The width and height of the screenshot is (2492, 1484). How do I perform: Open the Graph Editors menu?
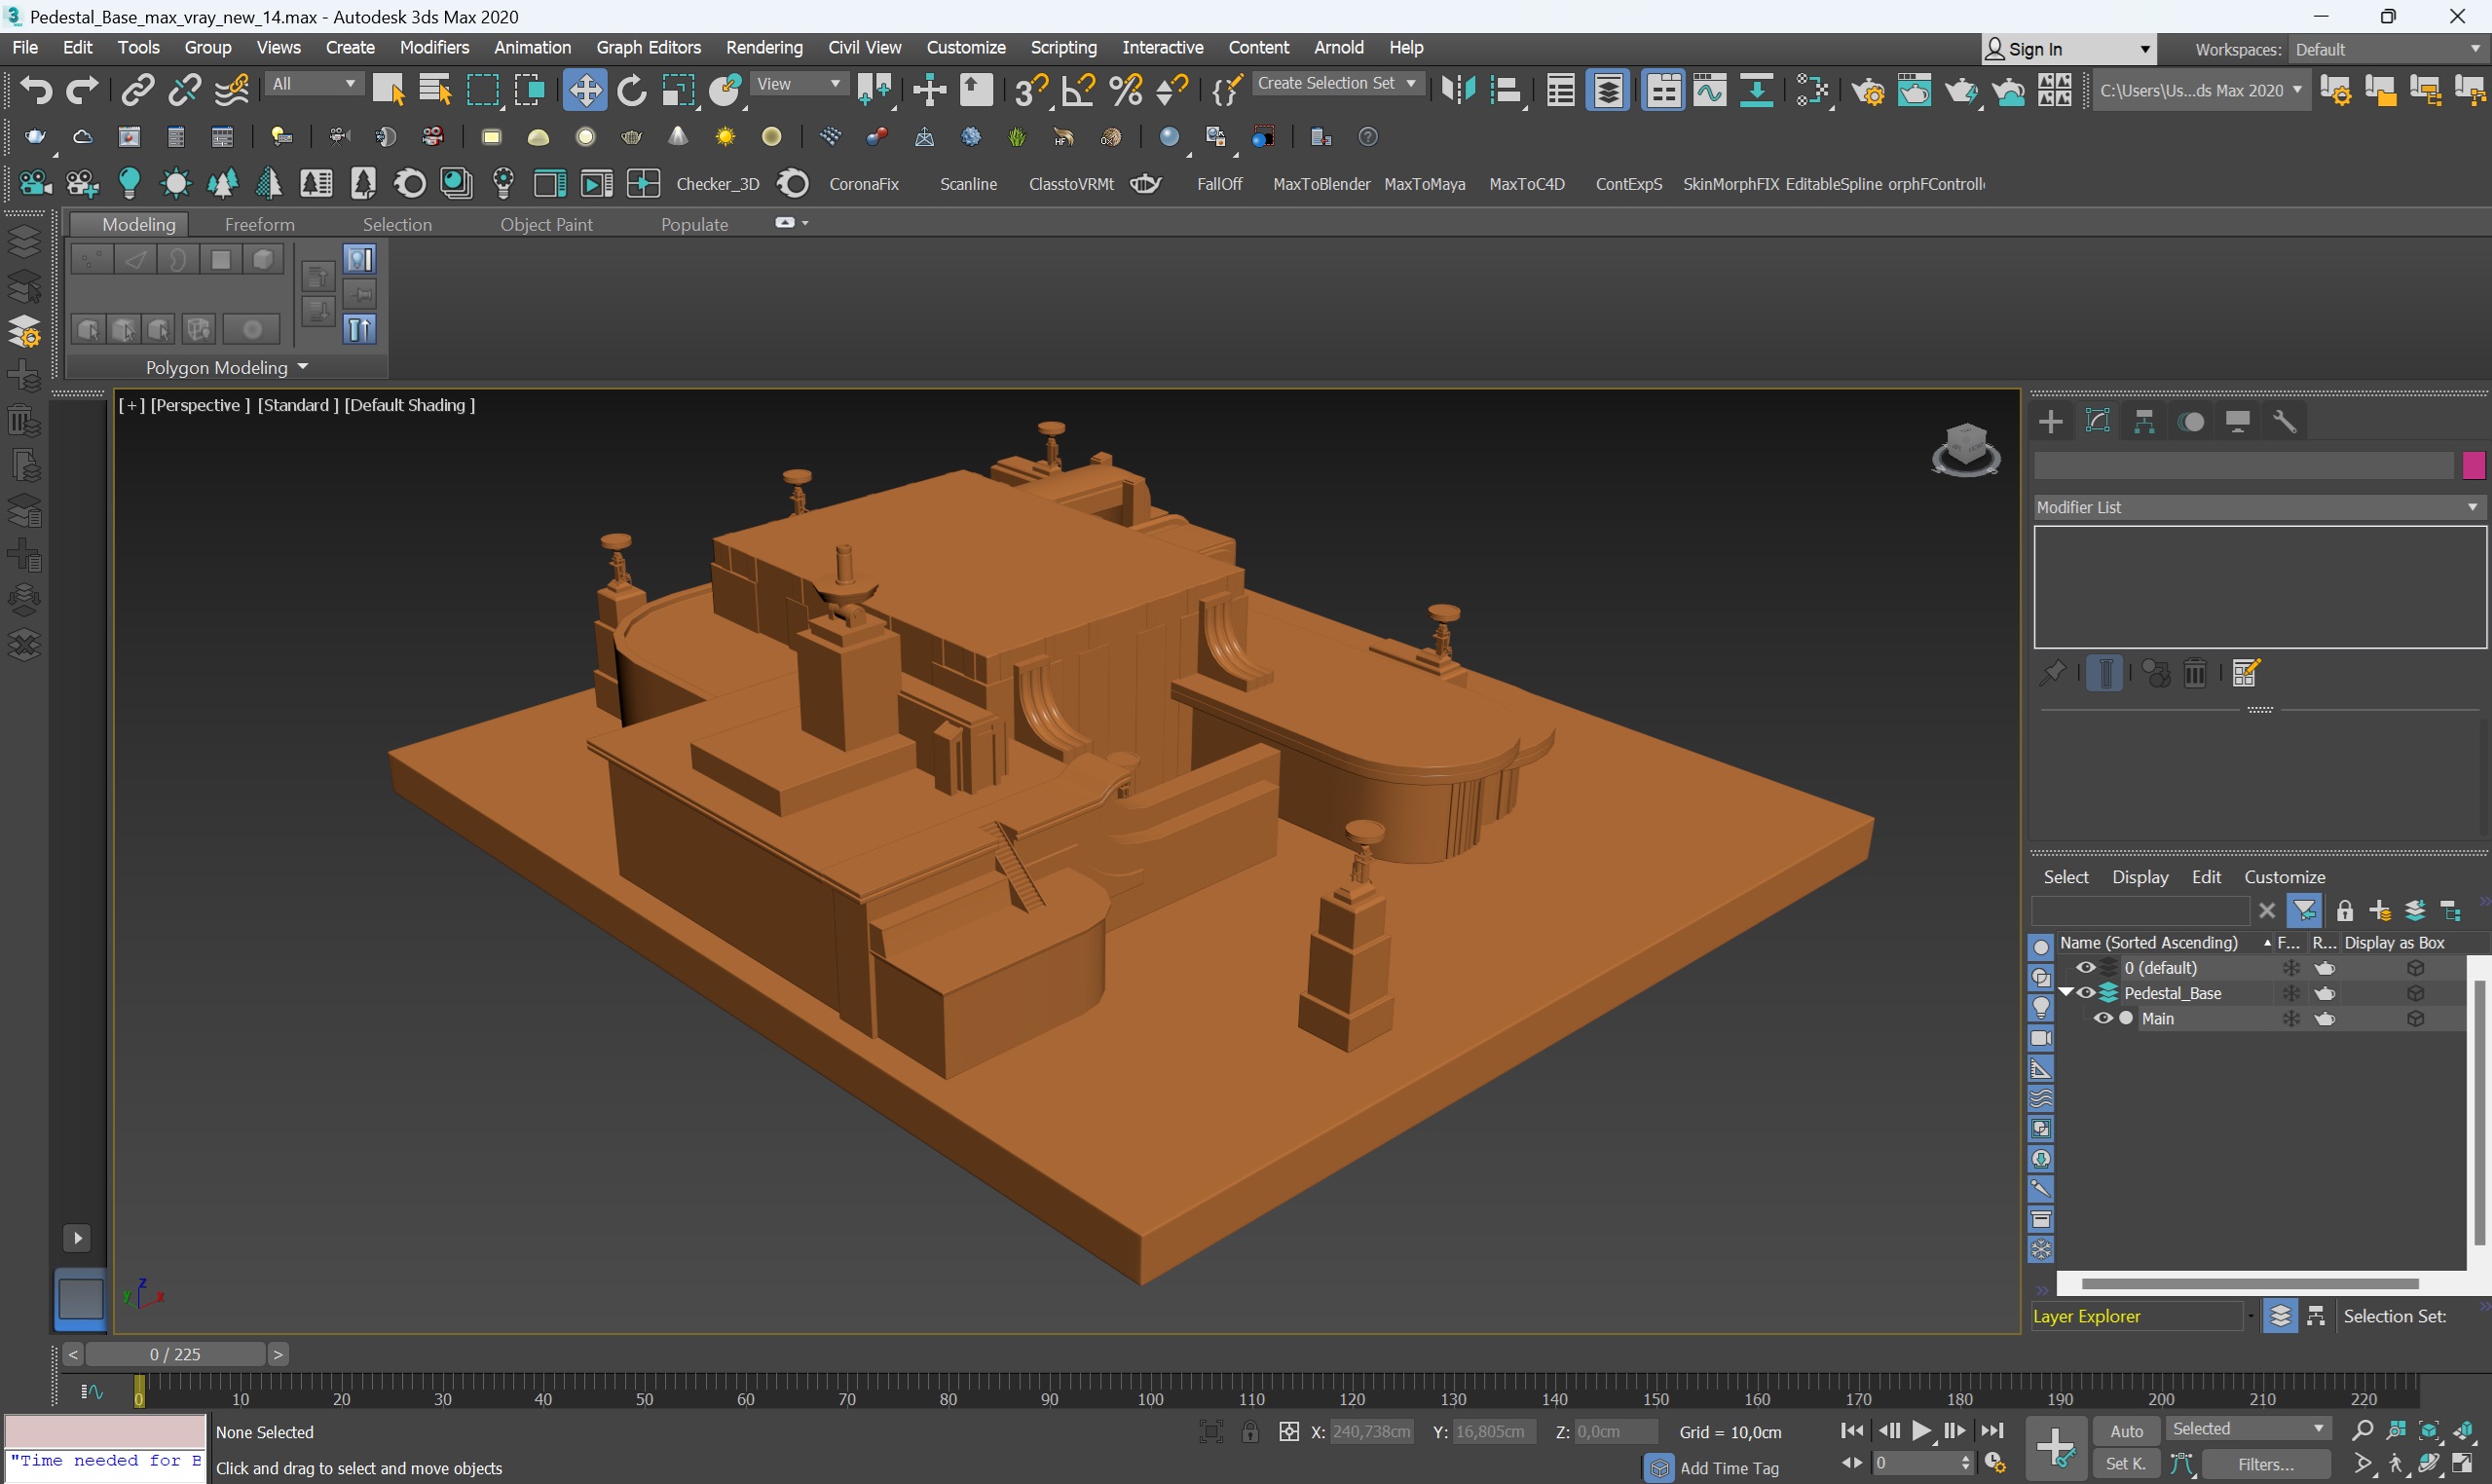(648, 47)
